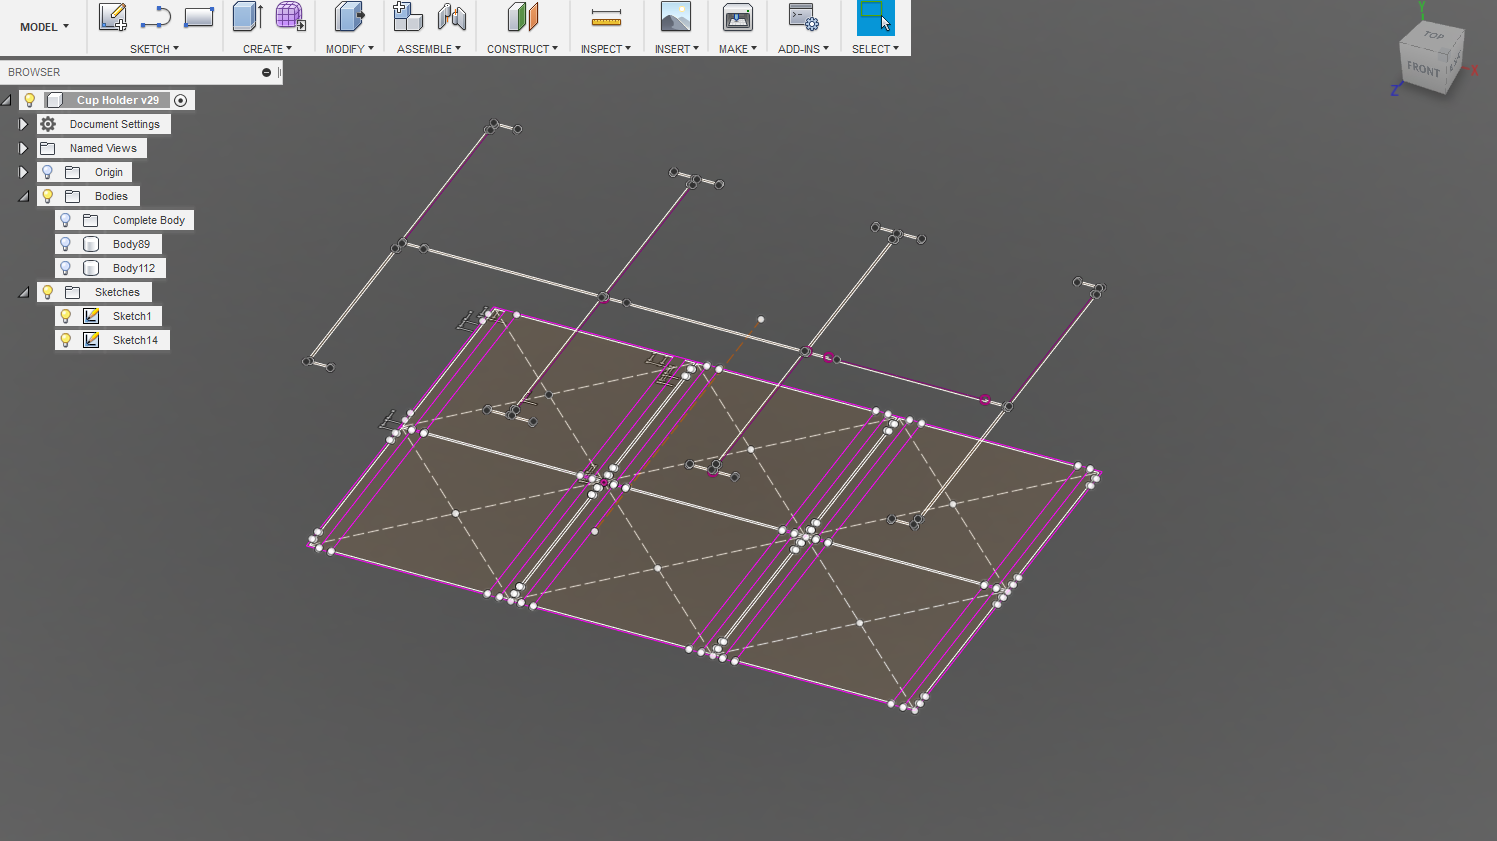Click the New Component icon
Screen dimensions: 1497x841
[x=408, y=17]
